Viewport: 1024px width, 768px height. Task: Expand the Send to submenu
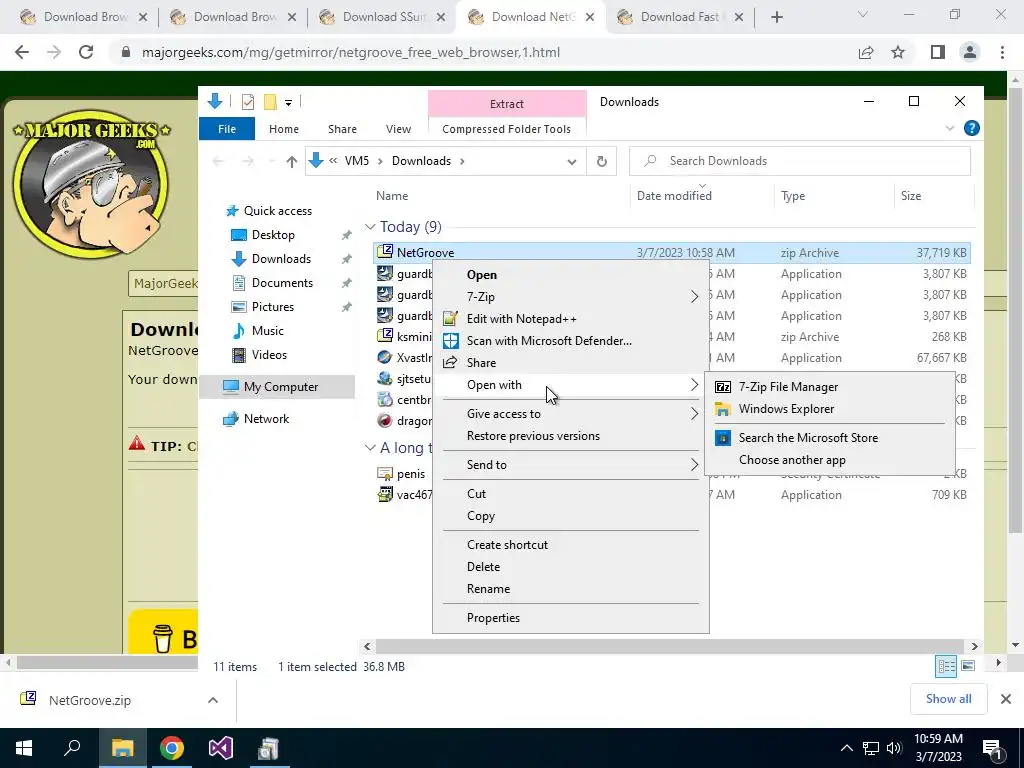pyautogui.click(x=571, y=464)
